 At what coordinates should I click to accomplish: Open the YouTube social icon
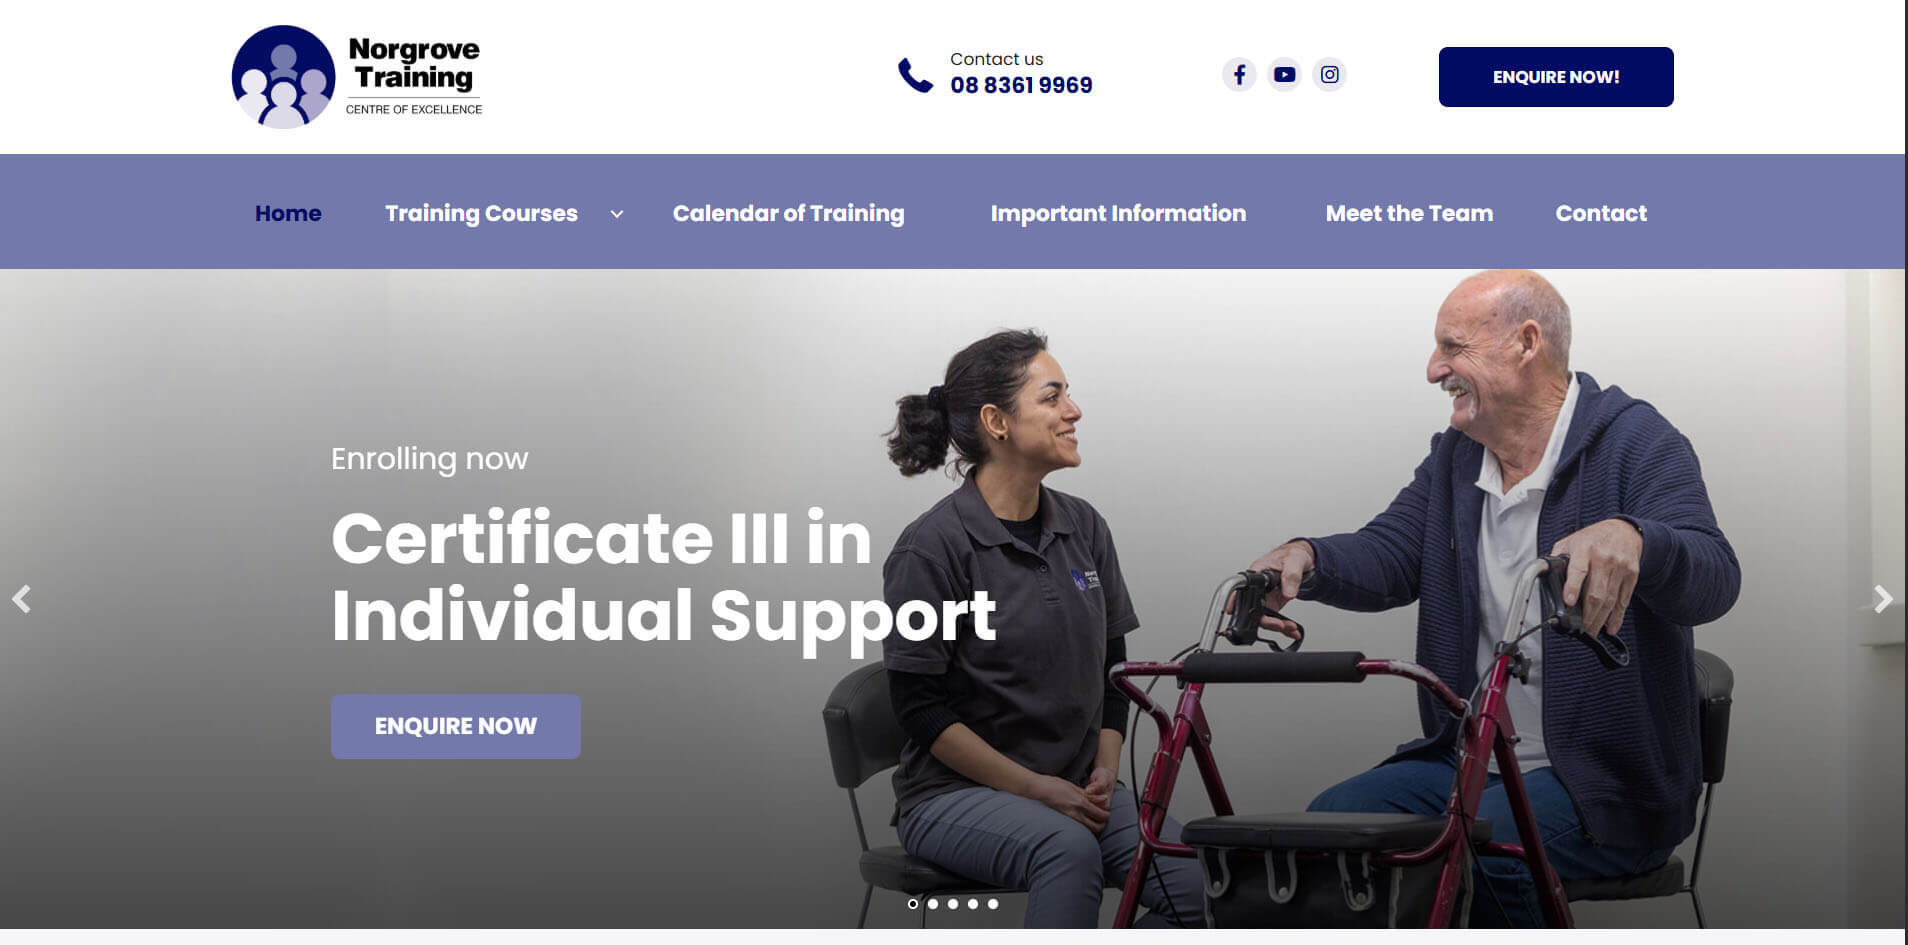[1284, 75]
